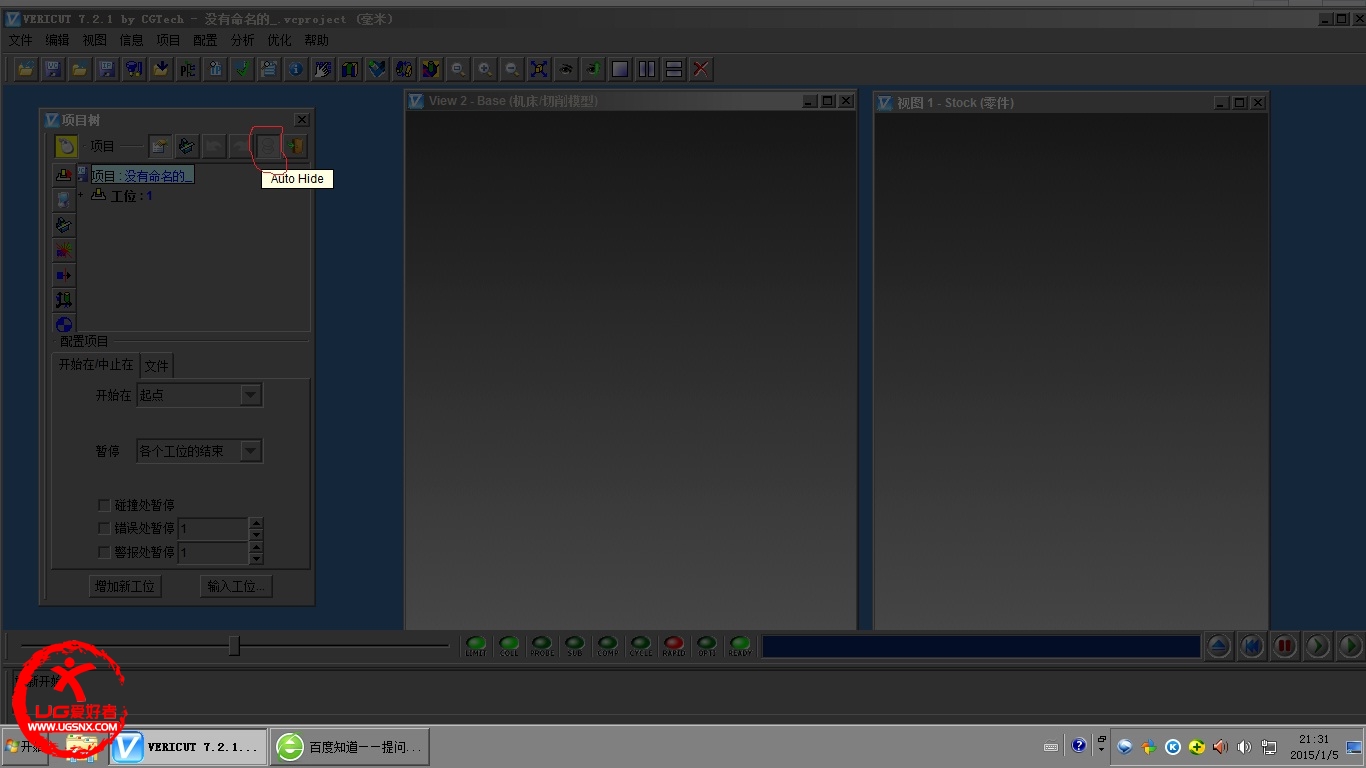The height and width of the screenshot is (768, 1366).
Task: Click the Save In Process (IP) icon
Action: pos(107,69)
